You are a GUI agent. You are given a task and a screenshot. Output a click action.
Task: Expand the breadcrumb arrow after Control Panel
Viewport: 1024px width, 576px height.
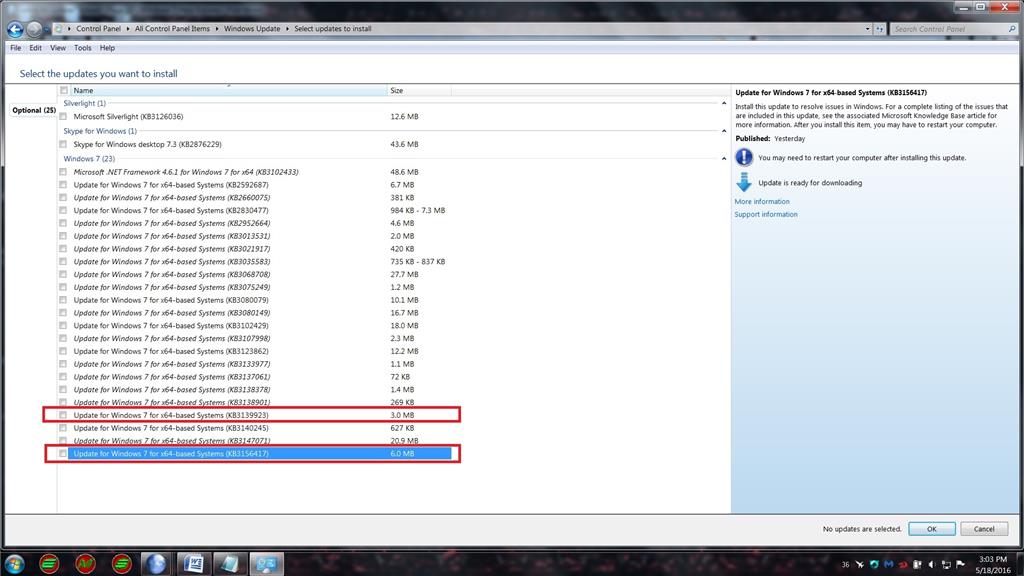127,29
